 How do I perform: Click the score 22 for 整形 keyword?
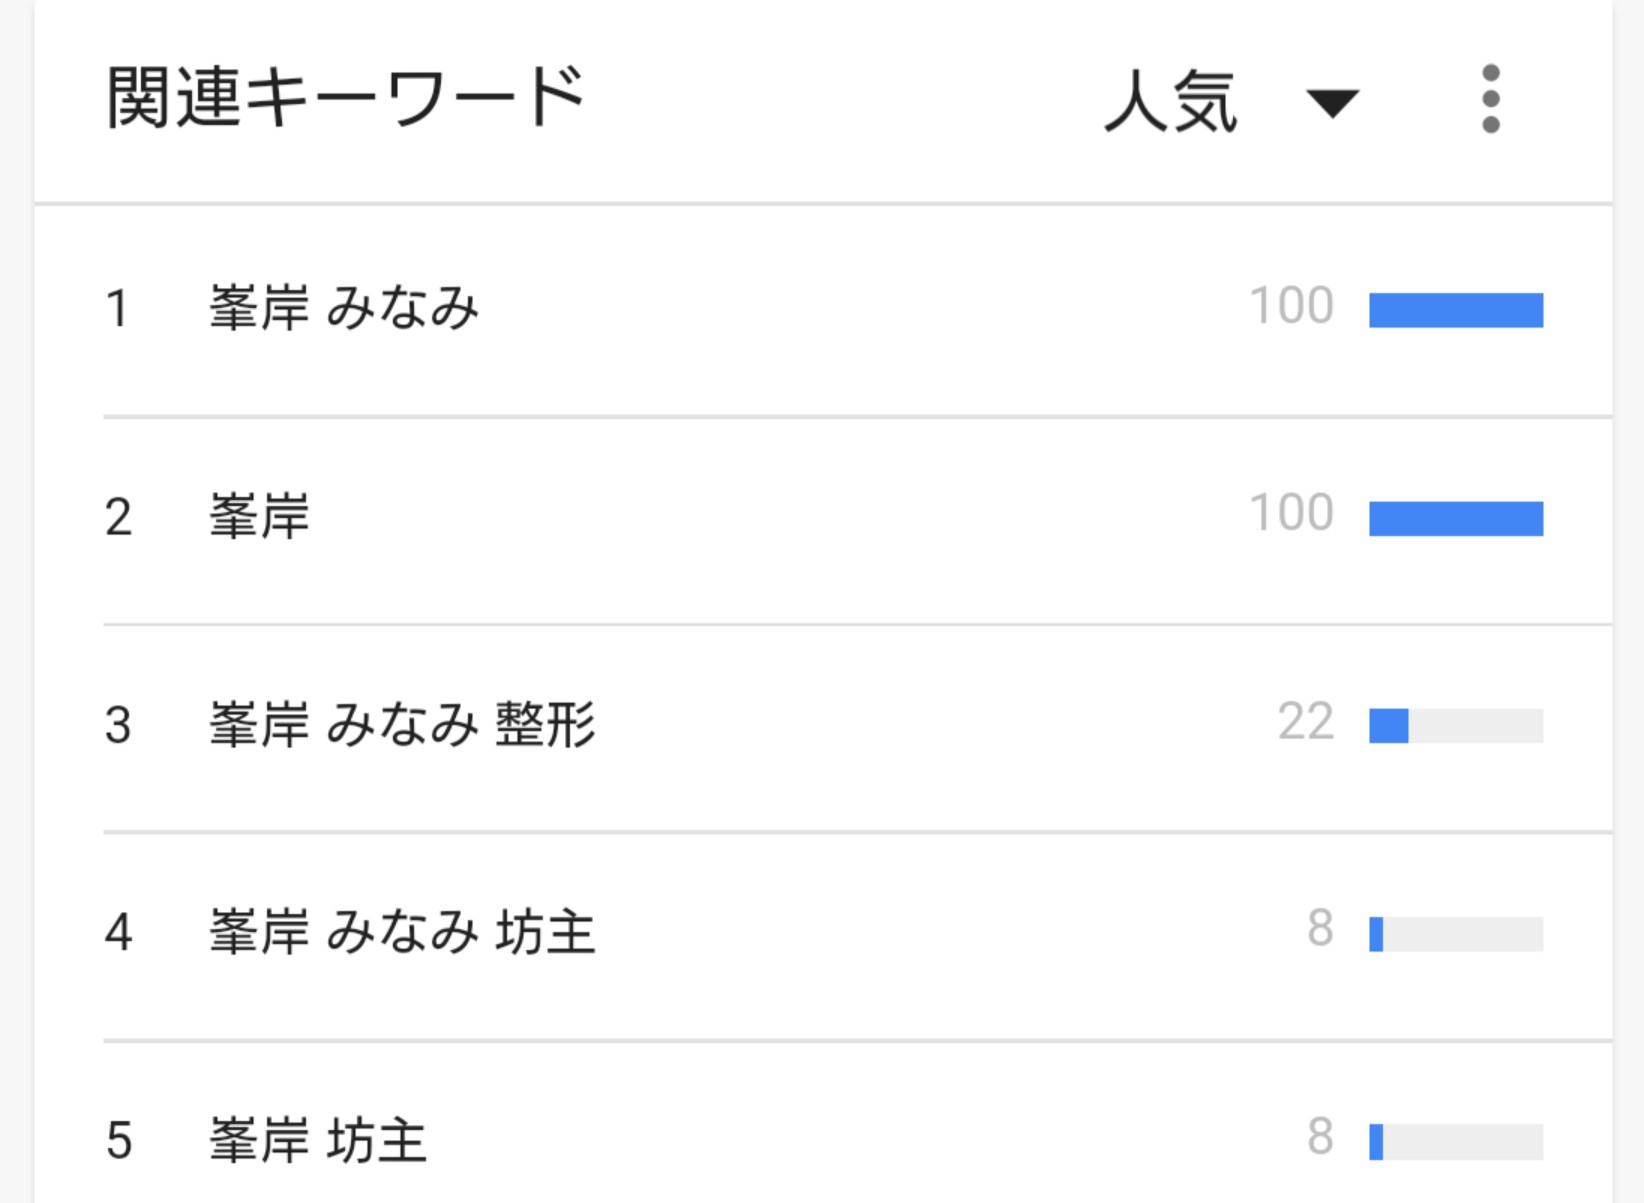tap(1305, 722)
